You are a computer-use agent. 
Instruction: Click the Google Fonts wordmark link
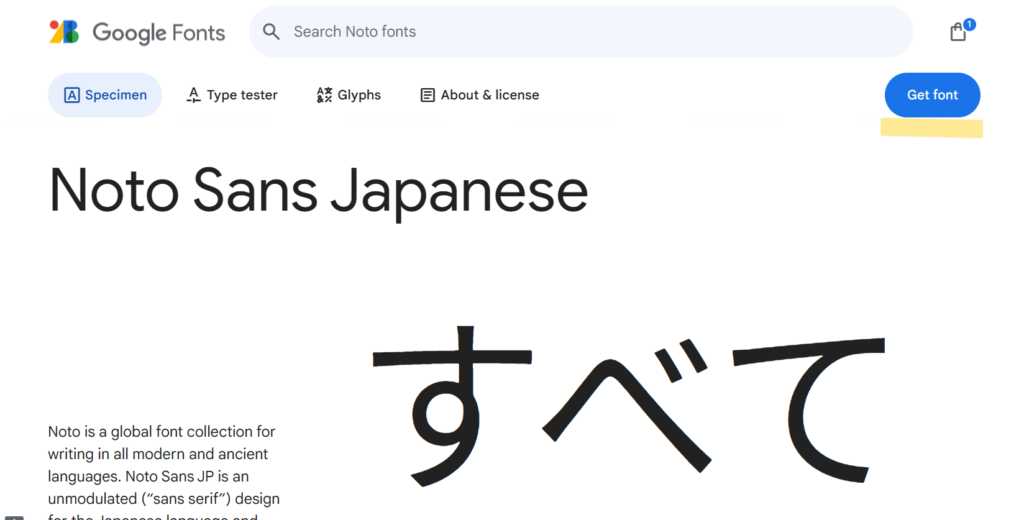point(159,33)
